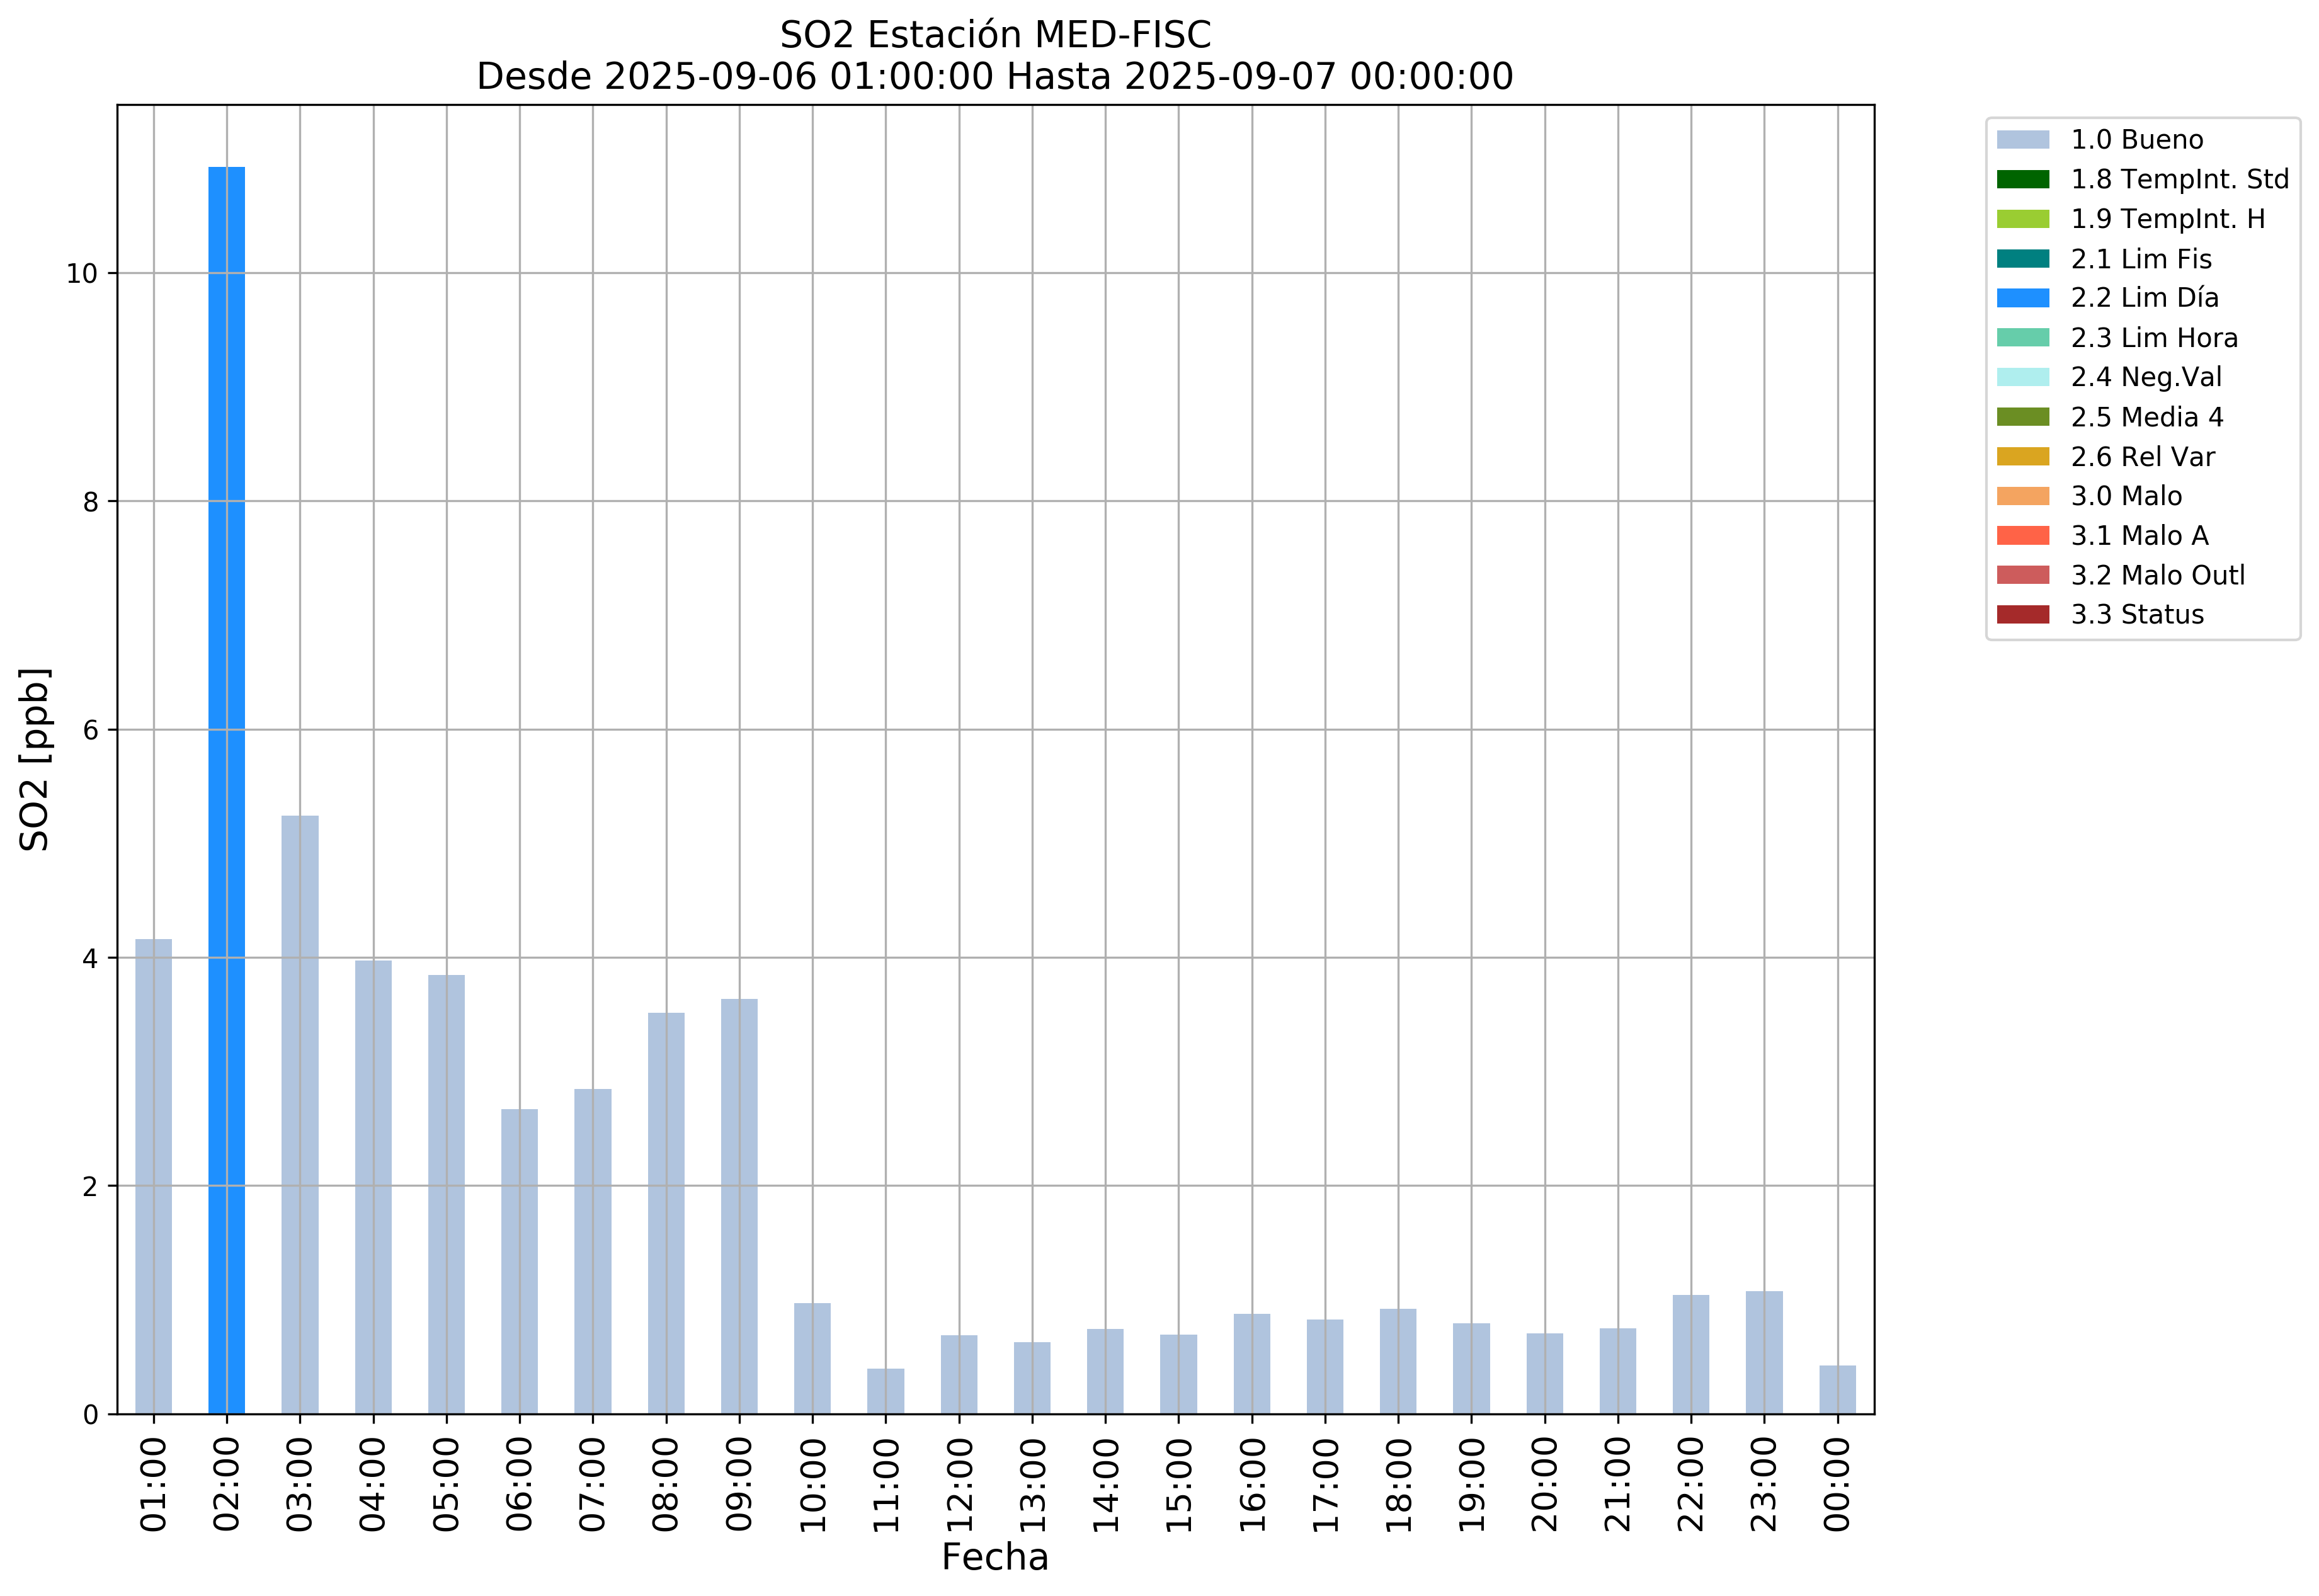Click the 12:00 x-axis tick label
This screenshot has height=1596, width=2319.
pyautogui.click(x=959, y=1485)
